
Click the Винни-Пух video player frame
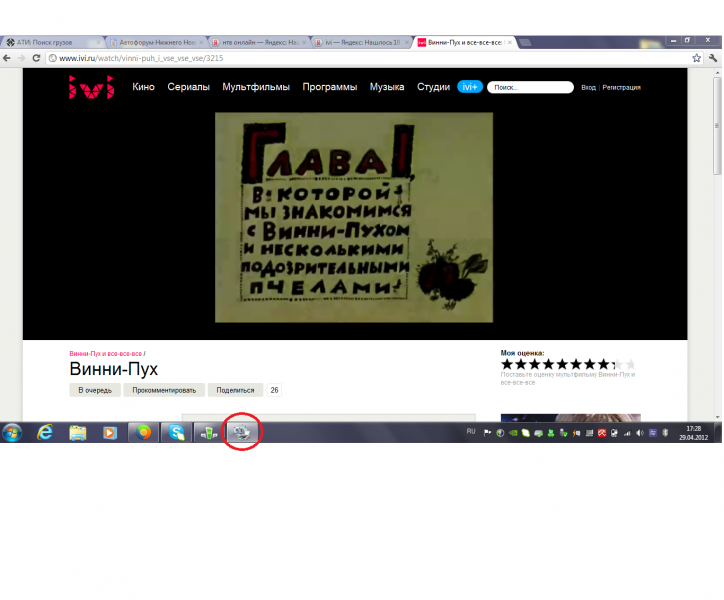point(354,217)
